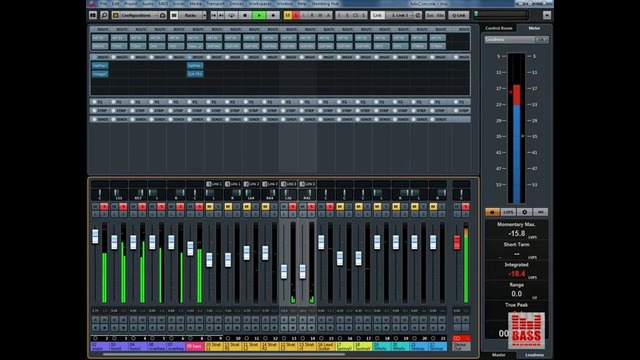Screen dimensions: 640x360
Task: Open the Audio menu
Action: point(148,3)
